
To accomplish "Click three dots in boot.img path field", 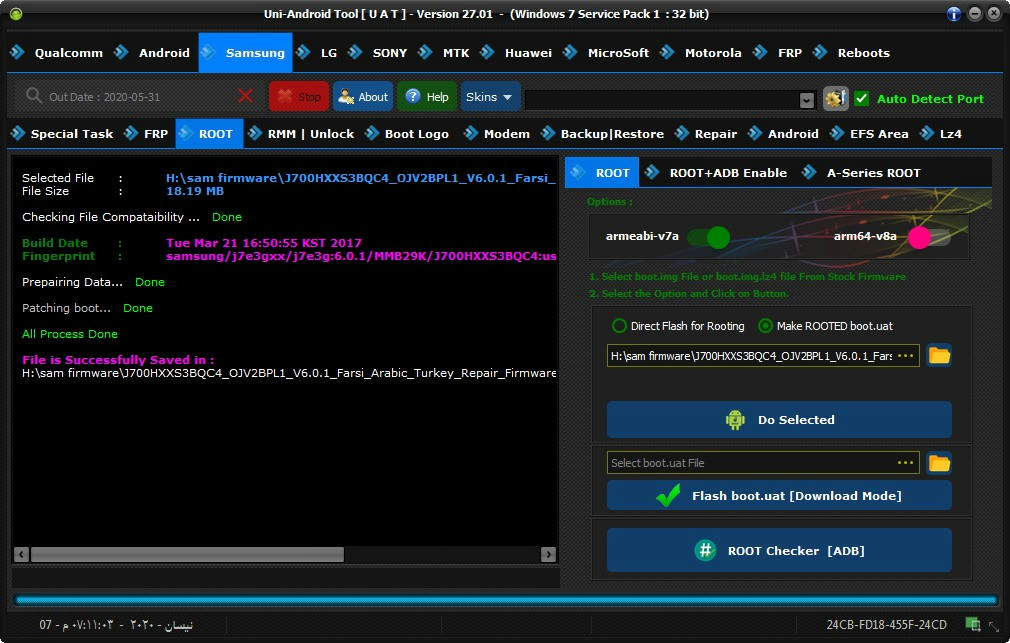I will click(x=906, y=356).
